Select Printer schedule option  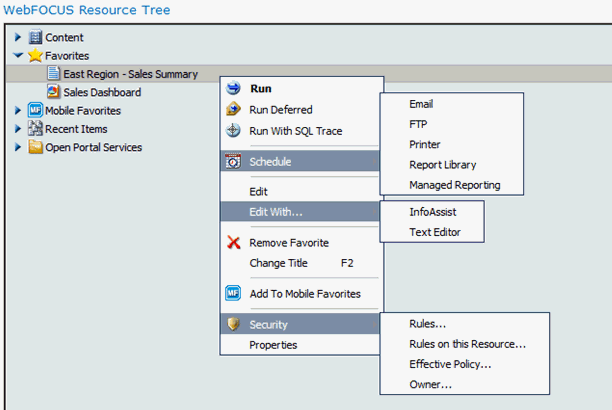(x=452, y=144)
